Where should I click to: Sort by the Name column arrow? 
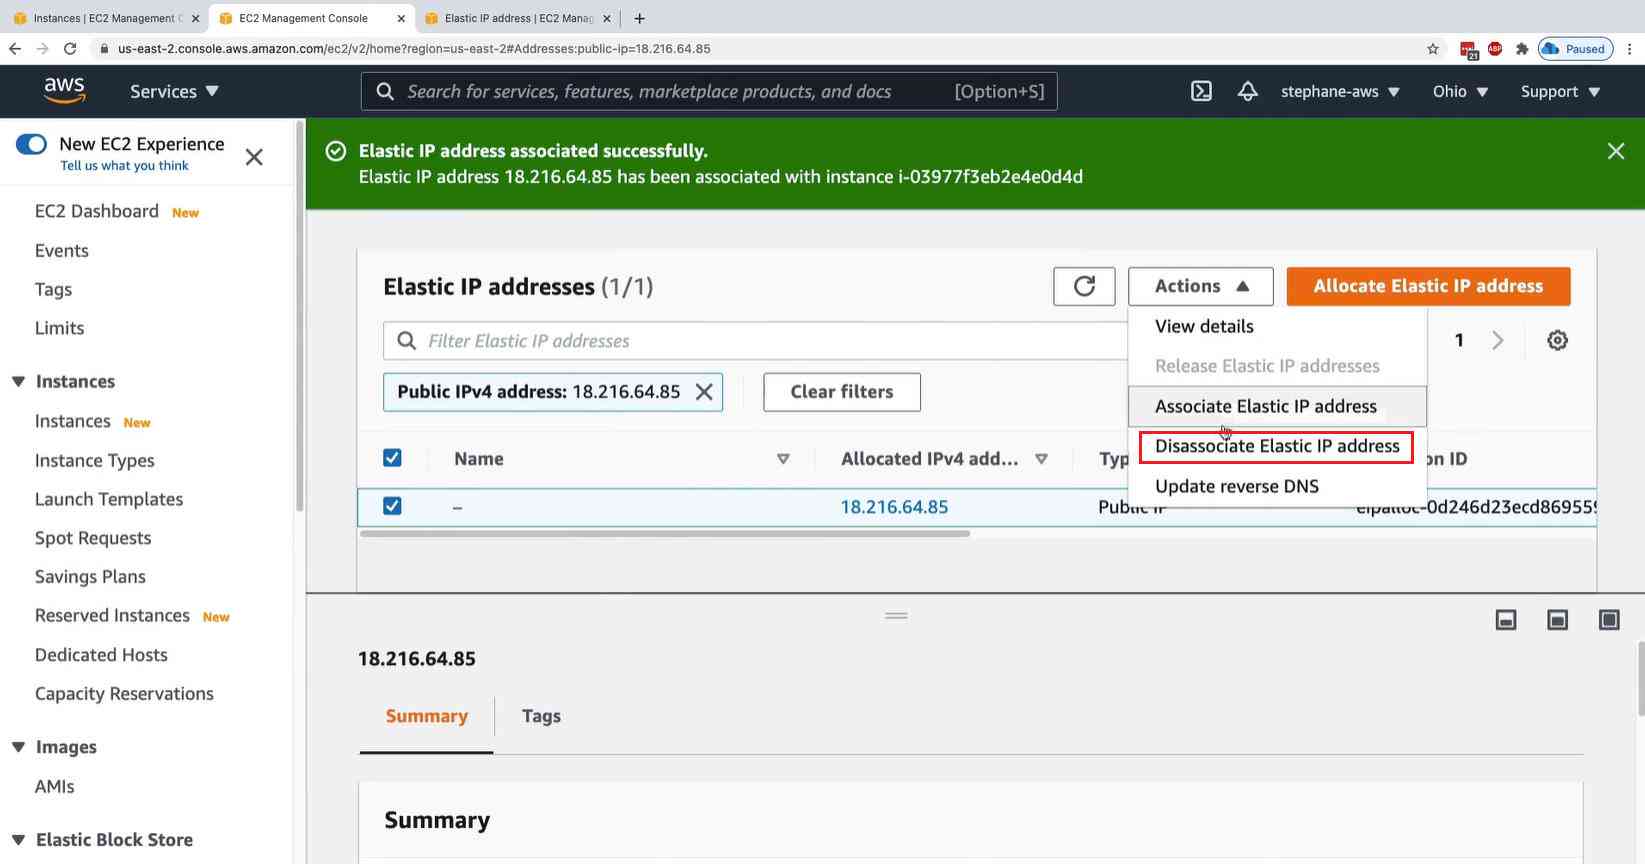(783, 459)
